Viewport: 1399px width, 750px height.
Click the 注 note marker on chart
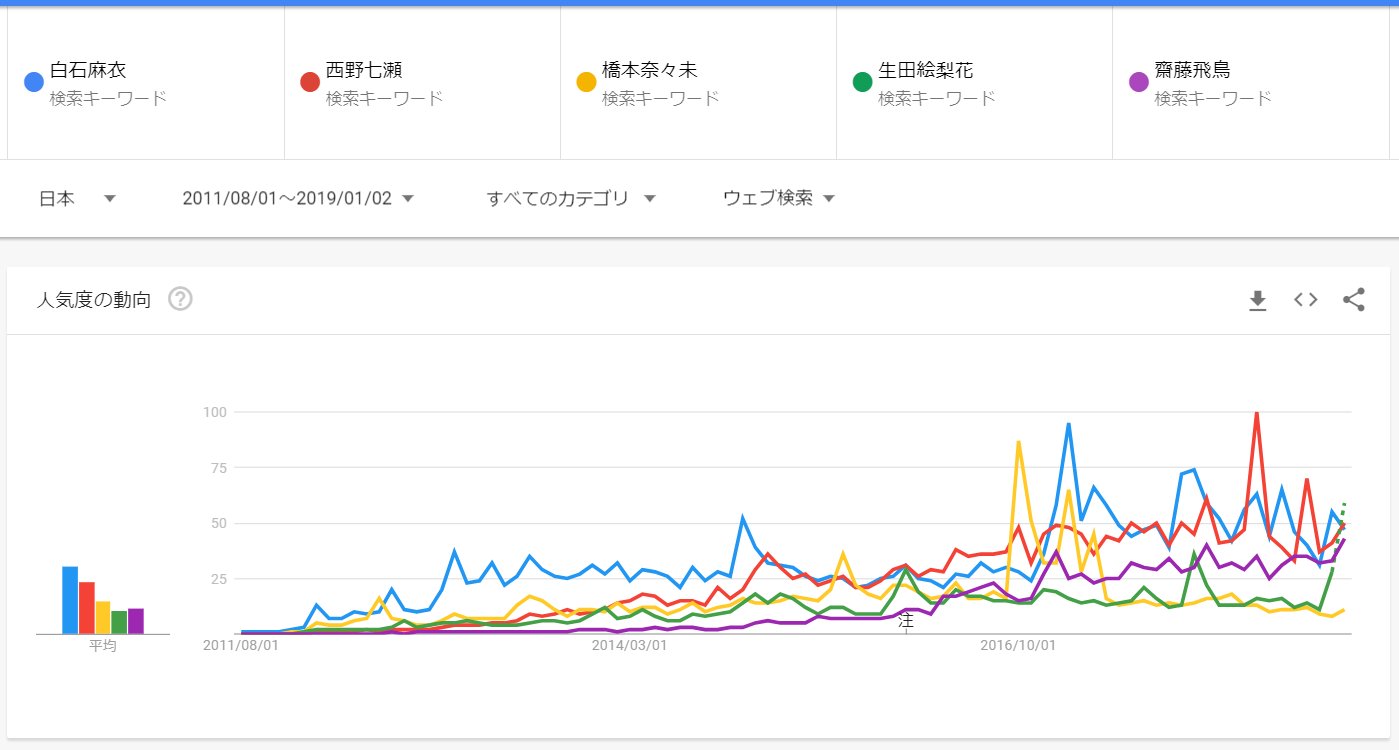[906, 621]
